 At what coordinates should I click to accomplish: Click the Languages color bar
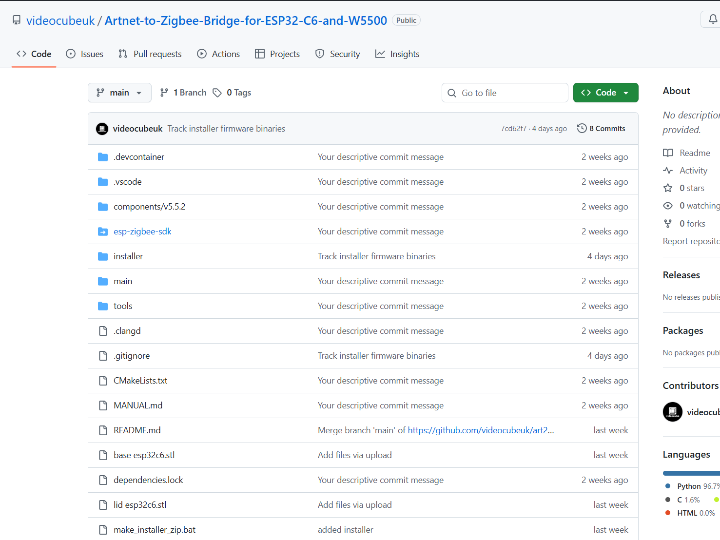[690, 473]
